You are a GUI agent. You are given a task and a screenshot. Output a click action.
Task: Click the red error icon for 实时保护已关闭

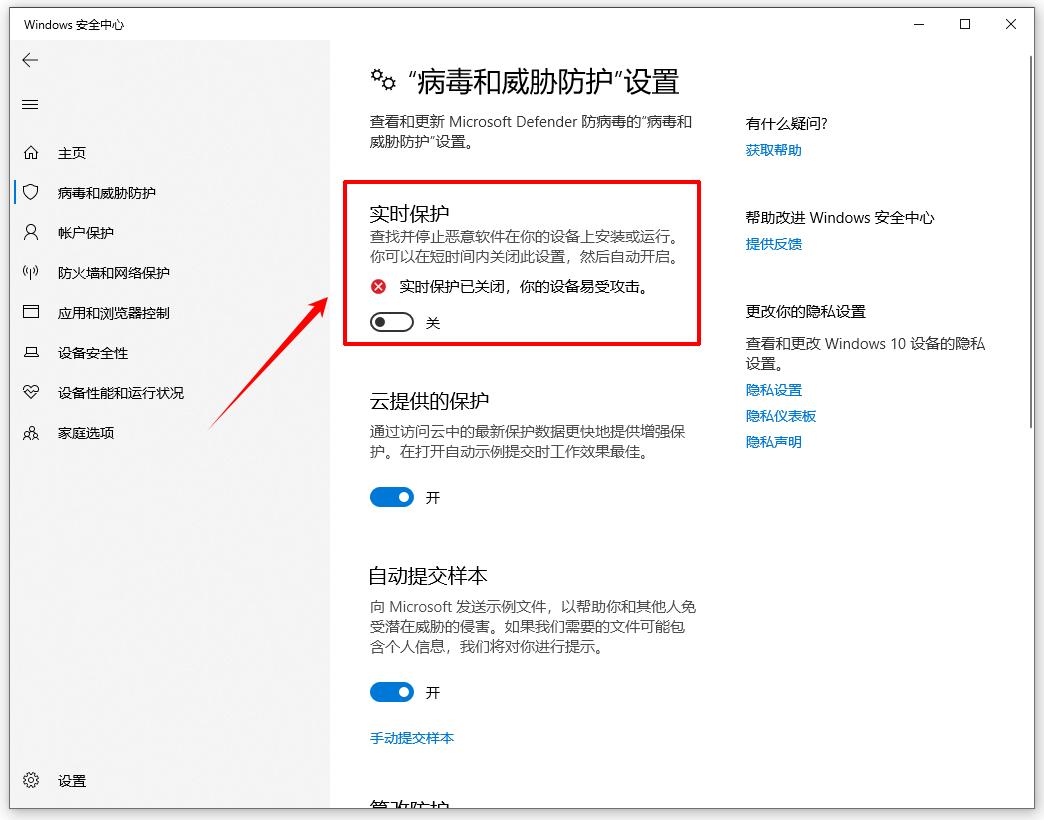pos(378,287)
